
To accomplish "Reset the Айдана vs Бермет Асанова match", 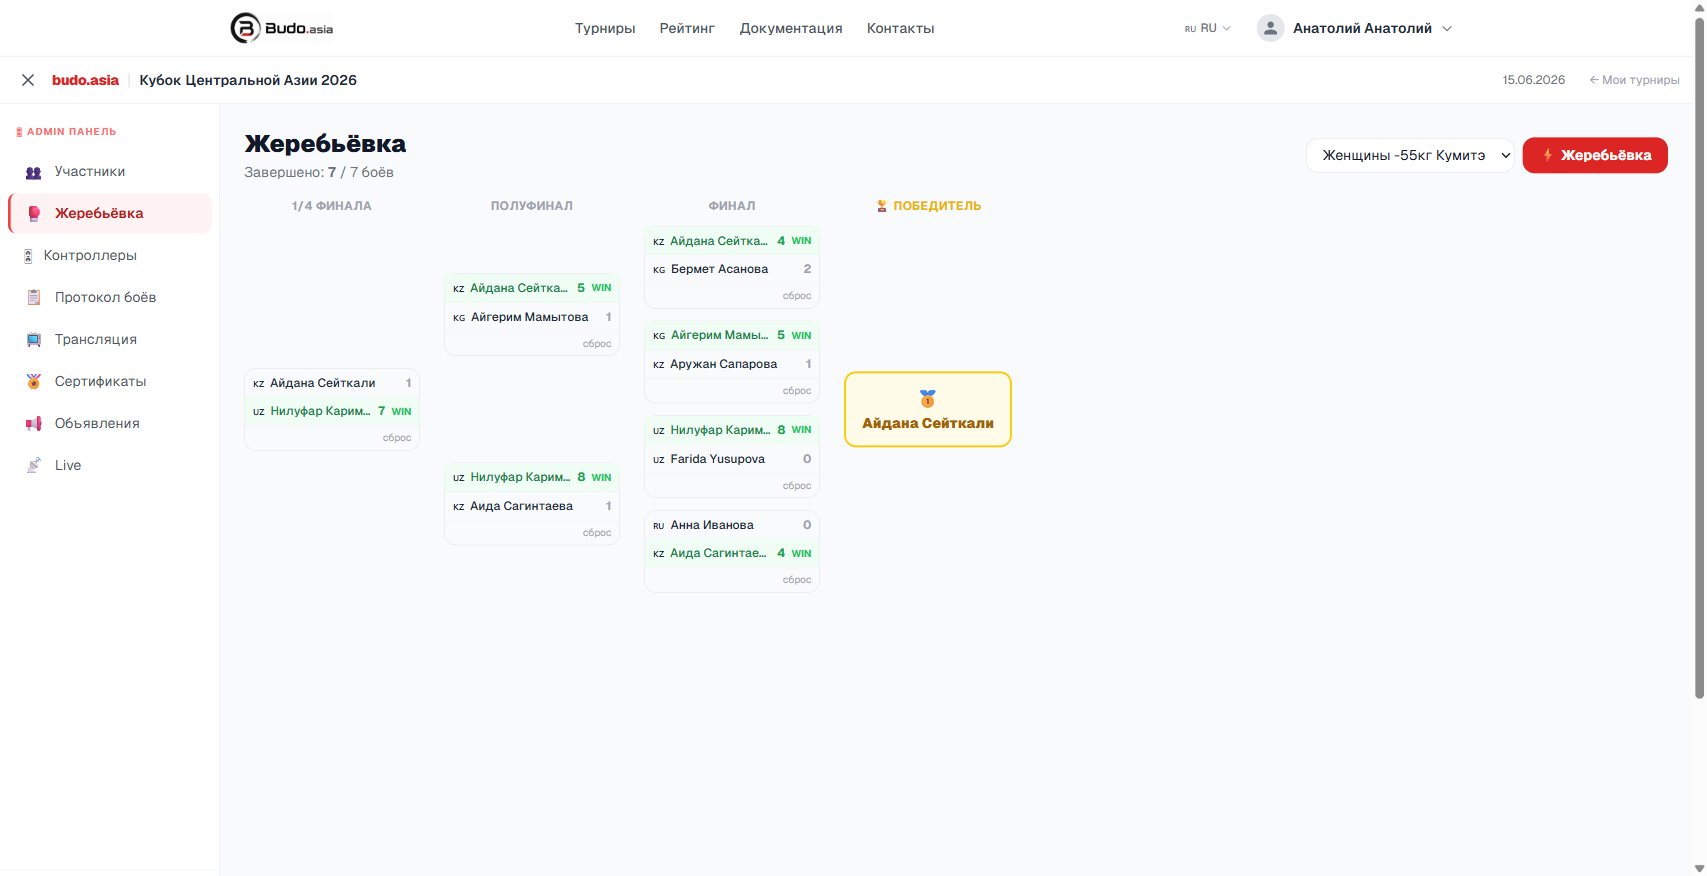I will coord(797,296).
